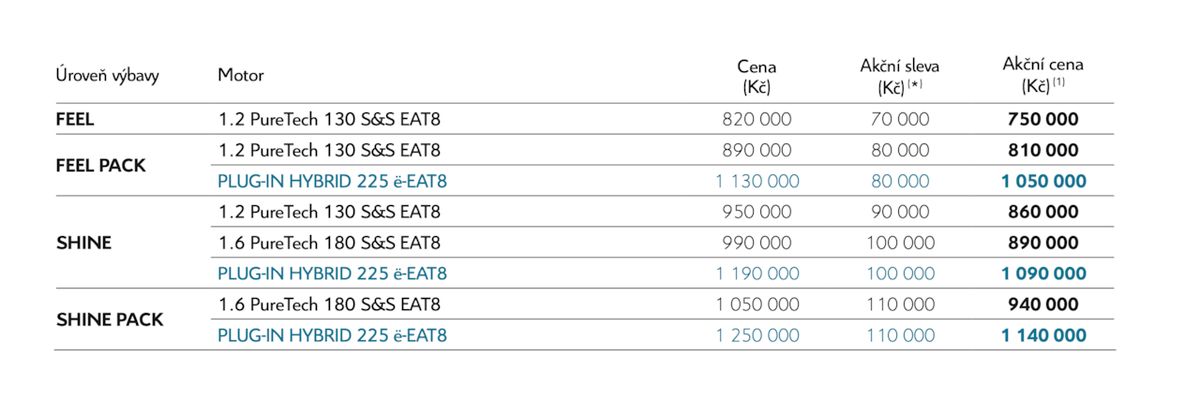This screenshot has height=401, width=1200.
Task: Select the Cena (Kč) column header
Action: tap(756, 77)
